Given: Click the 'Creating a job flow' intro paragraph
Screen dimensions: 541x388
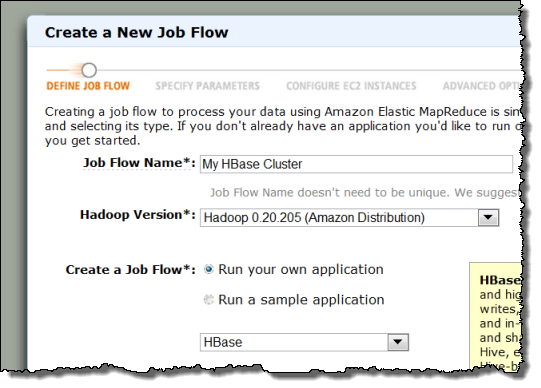Looking at the screenshot, I should pyautogui.click(x=283, y=126).
